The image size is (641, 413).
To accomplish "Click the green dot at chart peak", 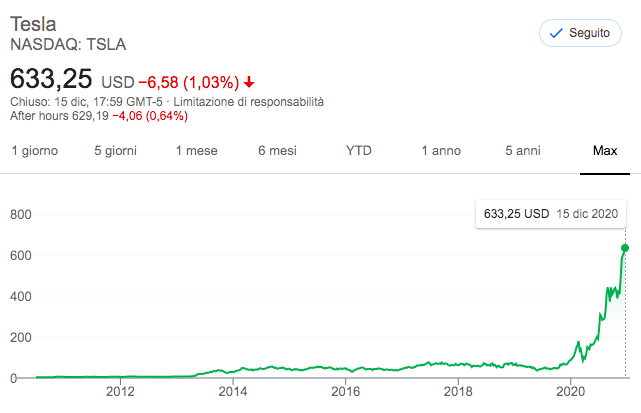I will pos(626,248).
